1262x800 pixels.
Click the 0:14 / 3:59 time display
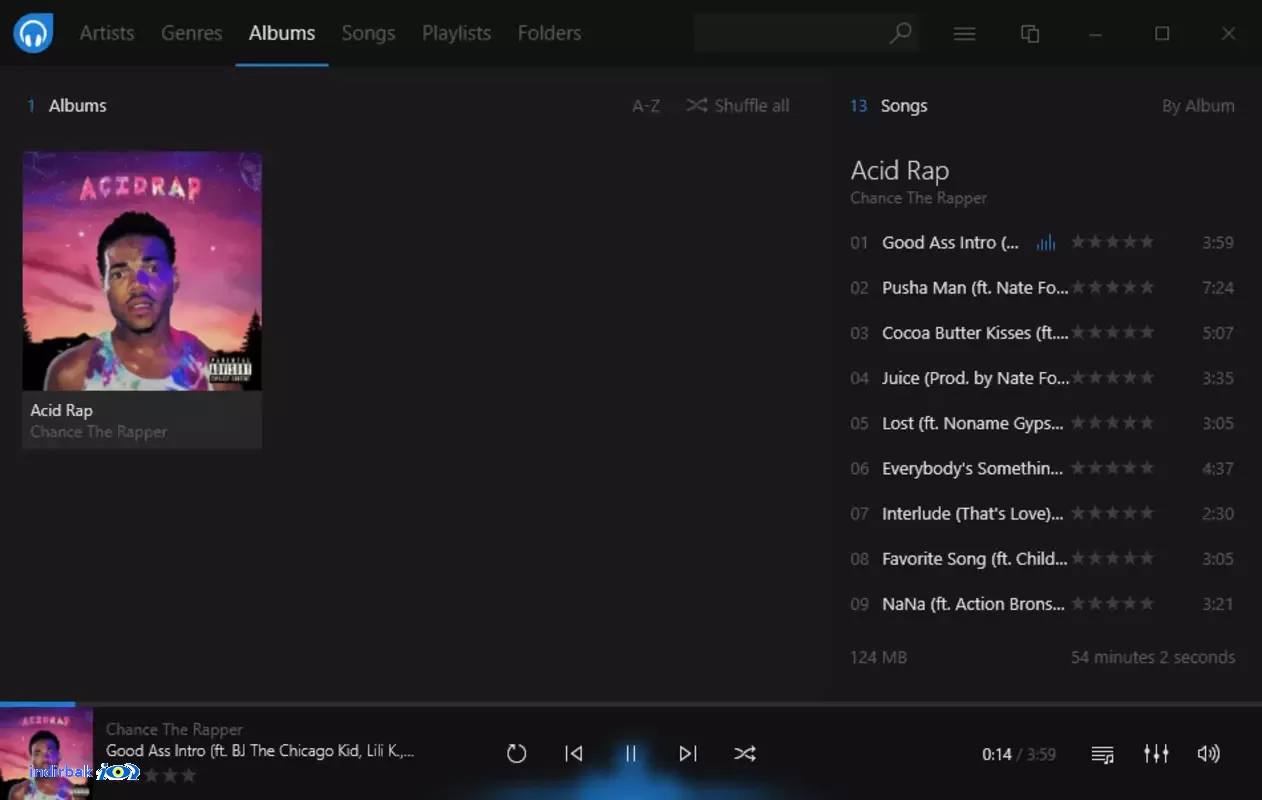click(x=1019, y=755)
